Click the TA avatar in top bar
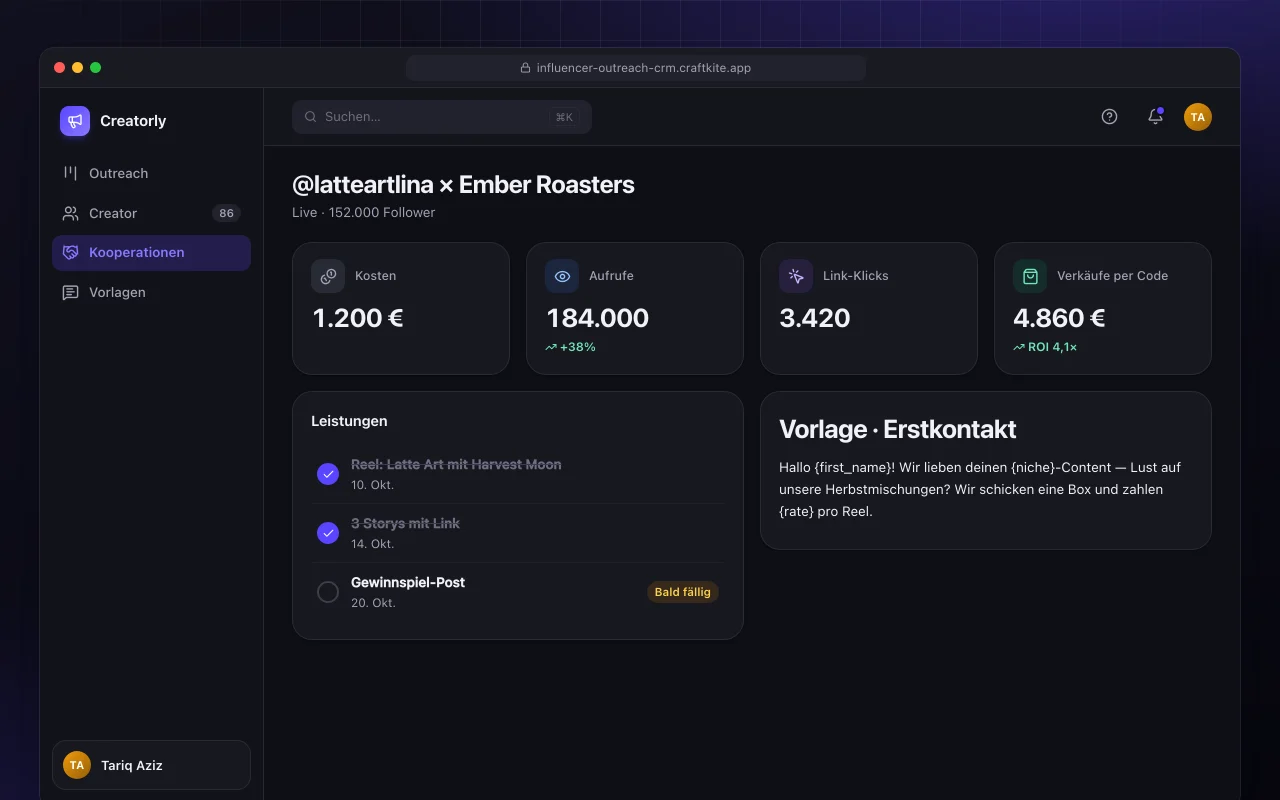 point(1198,117)
